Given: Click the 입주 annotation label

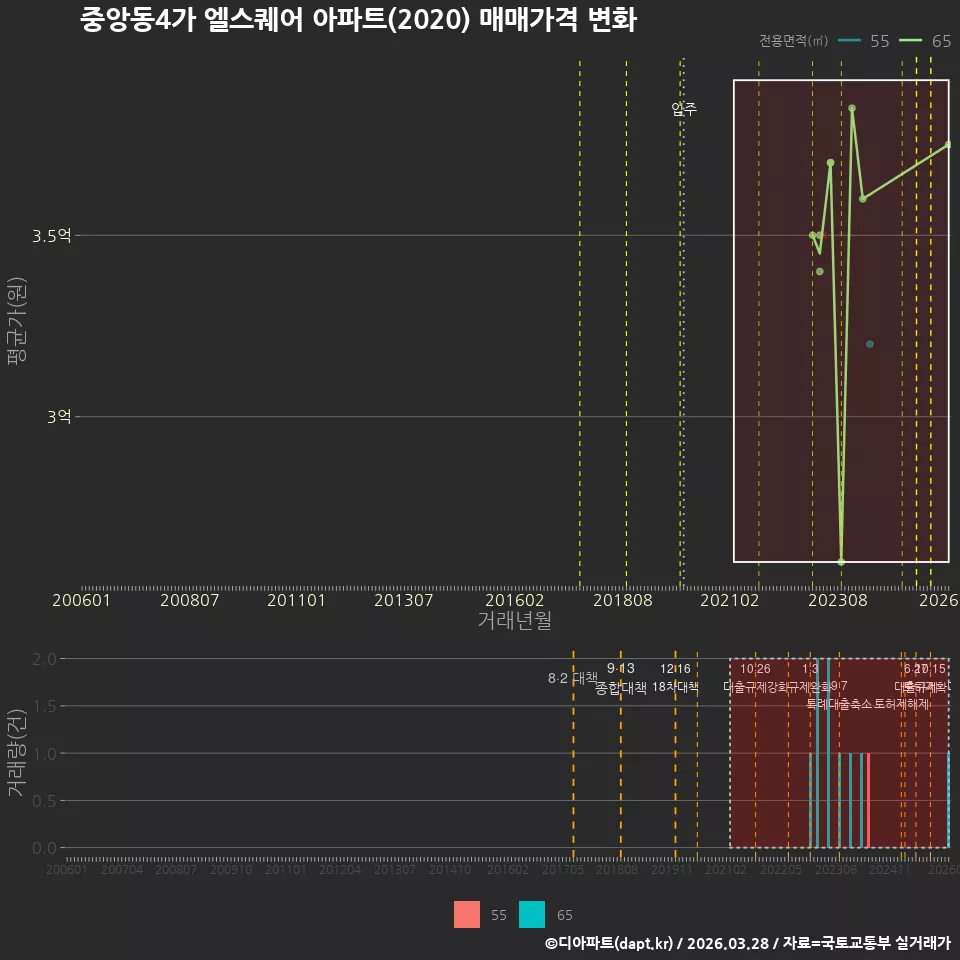Looking at the screenshot, I should (x=684, y=109).
